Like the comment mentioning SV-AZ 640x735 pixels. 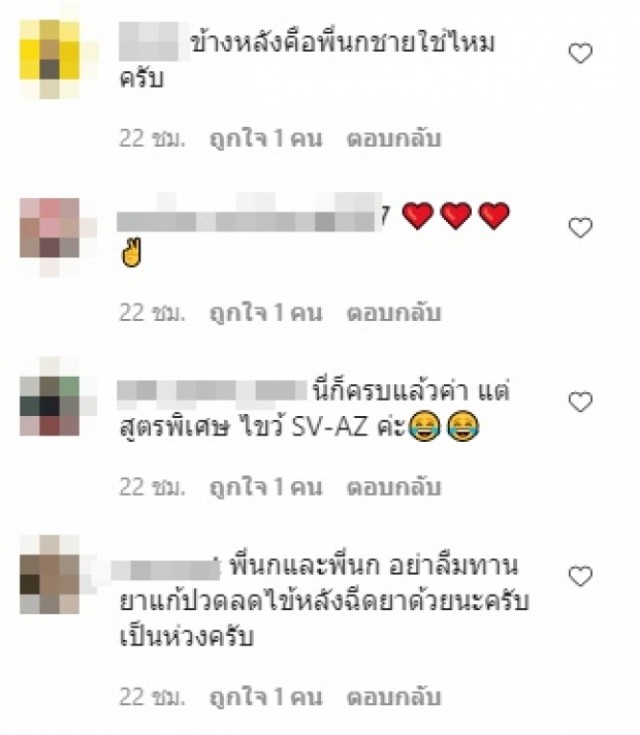580,402
